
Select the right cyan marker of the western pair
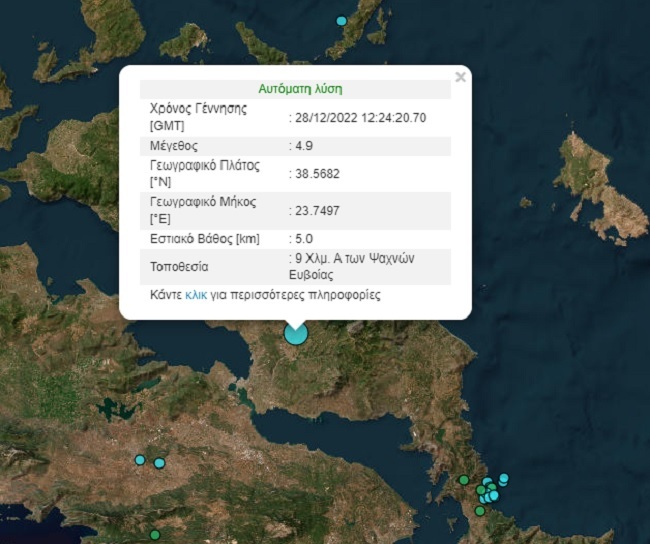pos(159,463)
